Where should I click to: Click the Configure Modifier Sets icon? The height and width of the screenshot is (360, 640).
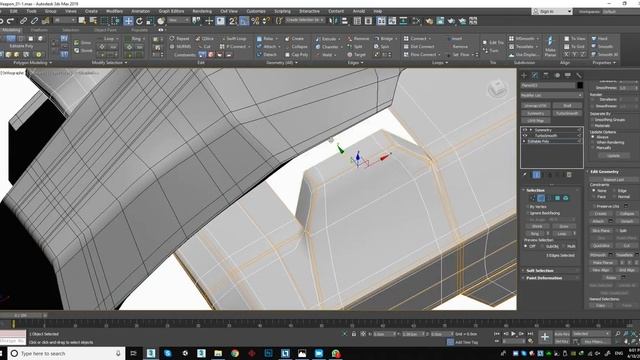[x=569, y=175]
